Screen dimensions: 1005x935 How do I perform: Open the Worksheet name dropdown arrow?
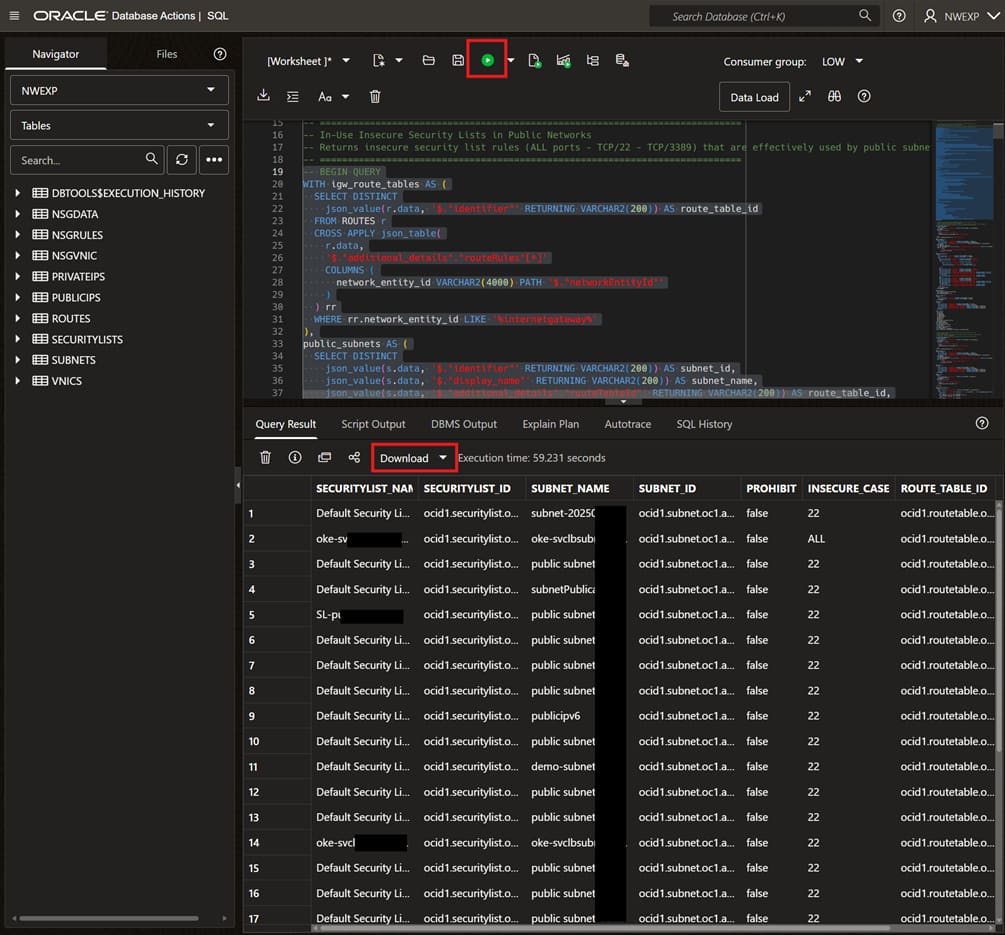tap(346, 61)
